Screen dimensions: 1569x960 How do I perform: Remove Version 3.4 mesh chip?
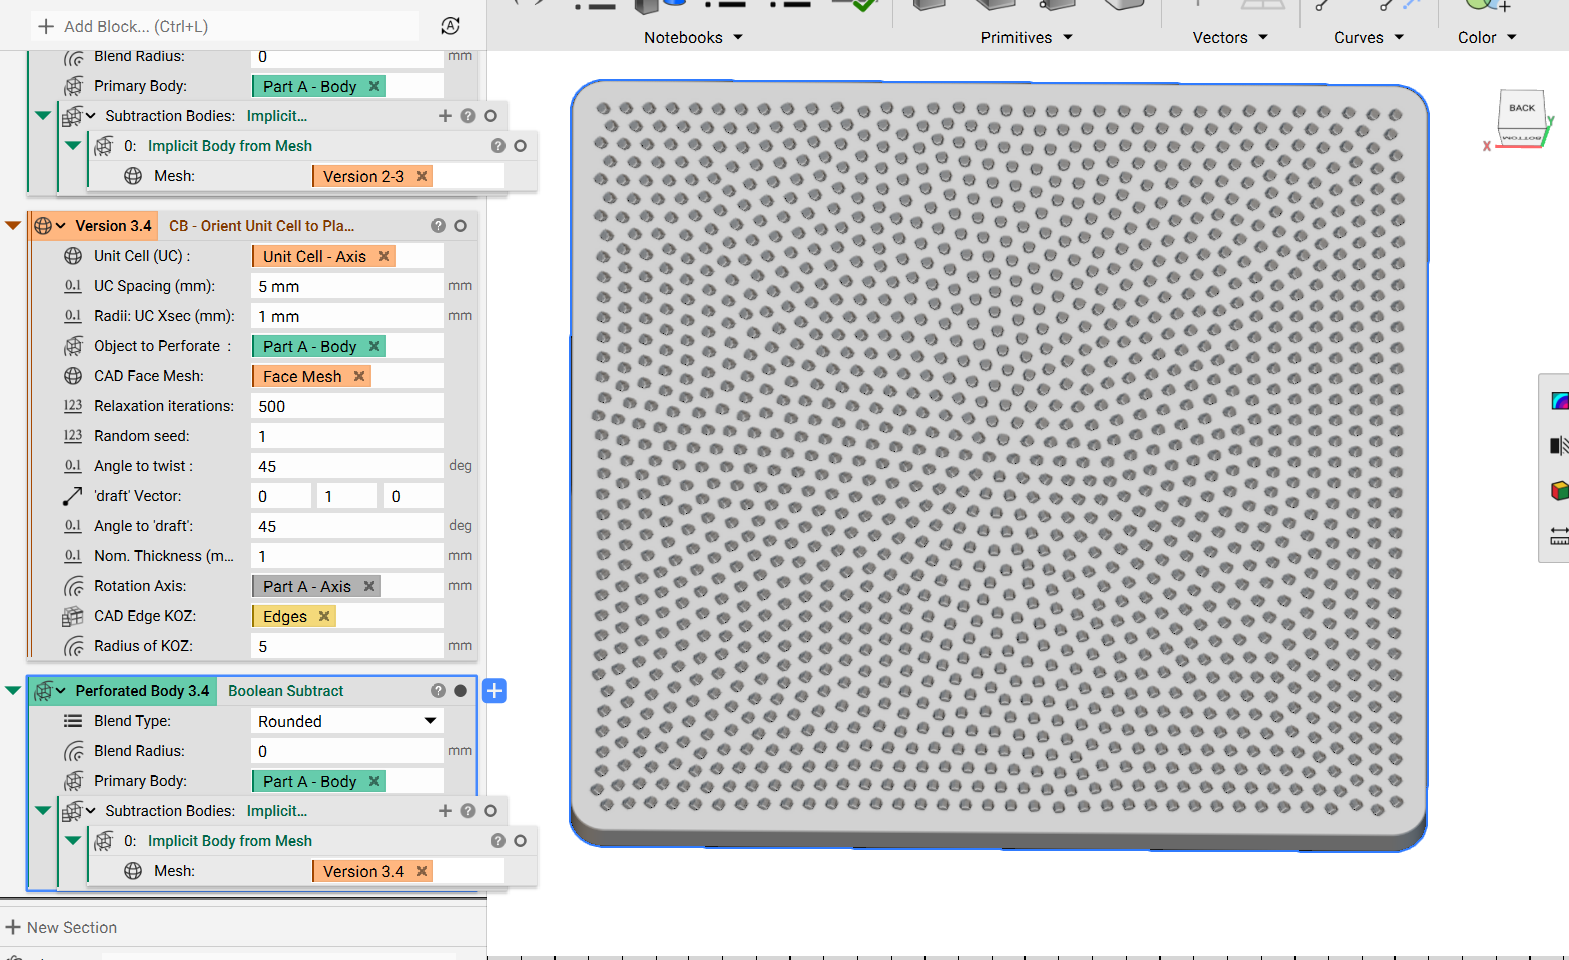pos(422,871)
